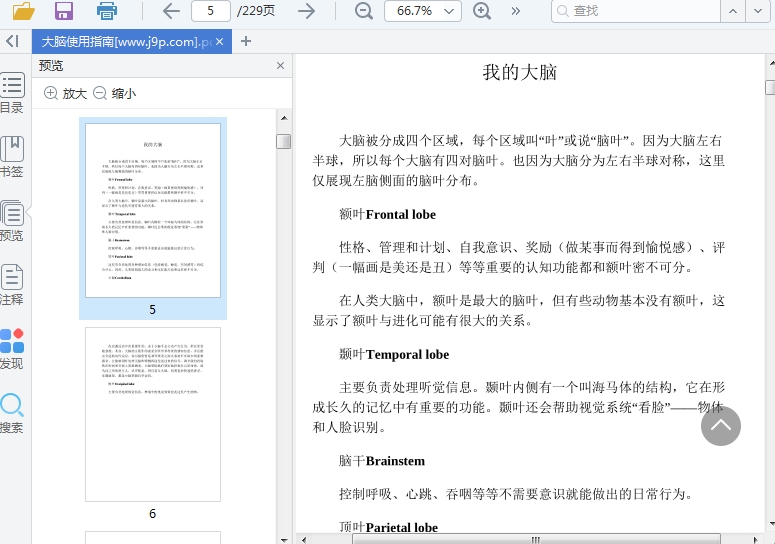Screen dimensions: 775x544
Task: Print the document using printer icon
Action: [107, 10]
